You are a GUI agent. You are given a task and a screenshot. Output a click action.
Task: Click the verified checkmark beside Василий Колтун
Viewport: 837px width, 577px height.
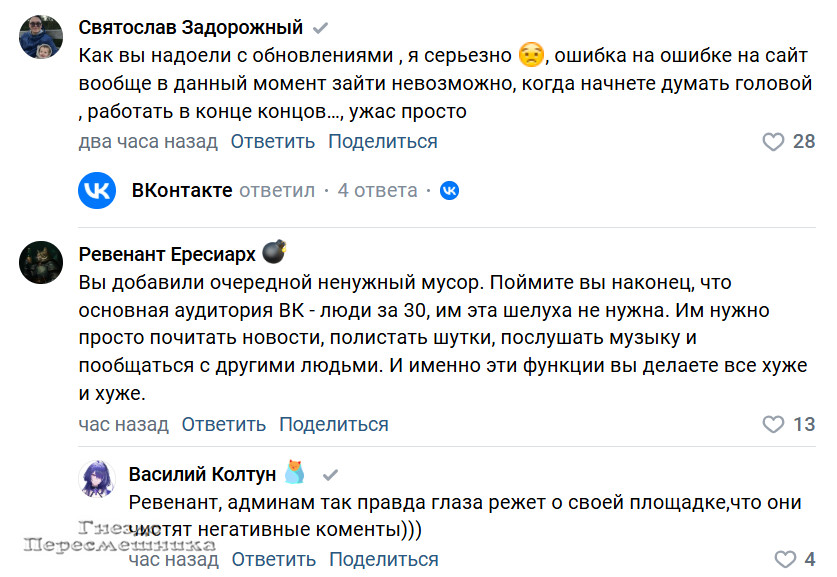(330, 474)
